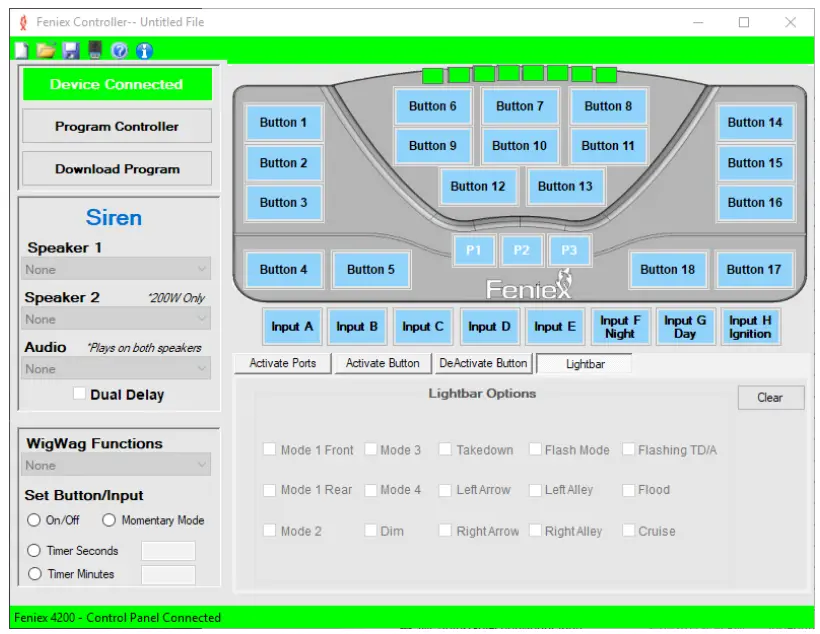
Task: Select Input H Ignition
Action: click(750, 327)
